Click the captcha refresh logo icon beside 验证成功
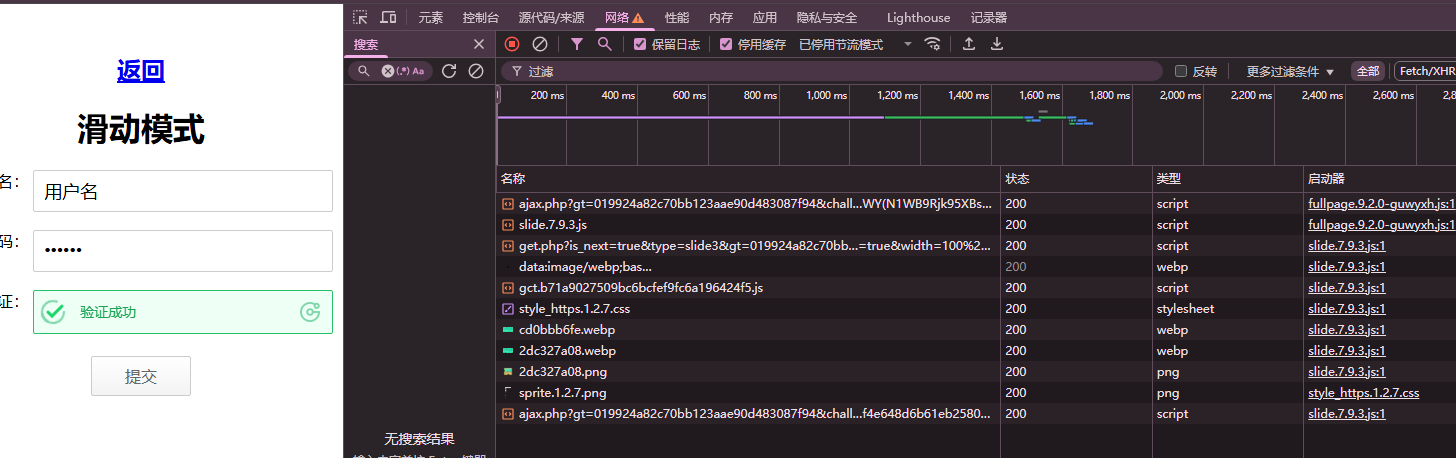This screenshot has height=458, width=1456. (310, 312)
